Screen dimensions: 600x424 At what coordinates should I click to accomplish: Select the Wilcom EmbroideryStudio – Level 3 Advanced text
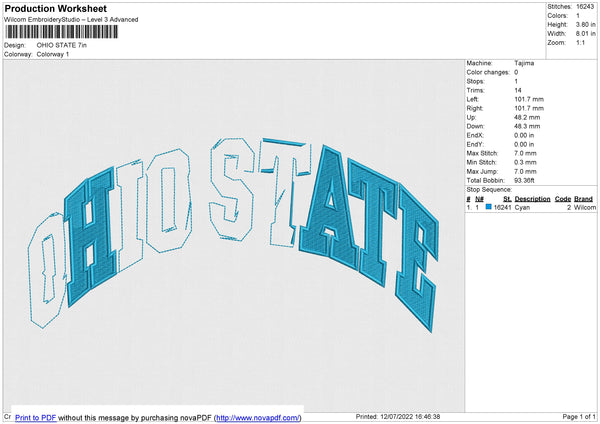[x=71, y=20]
